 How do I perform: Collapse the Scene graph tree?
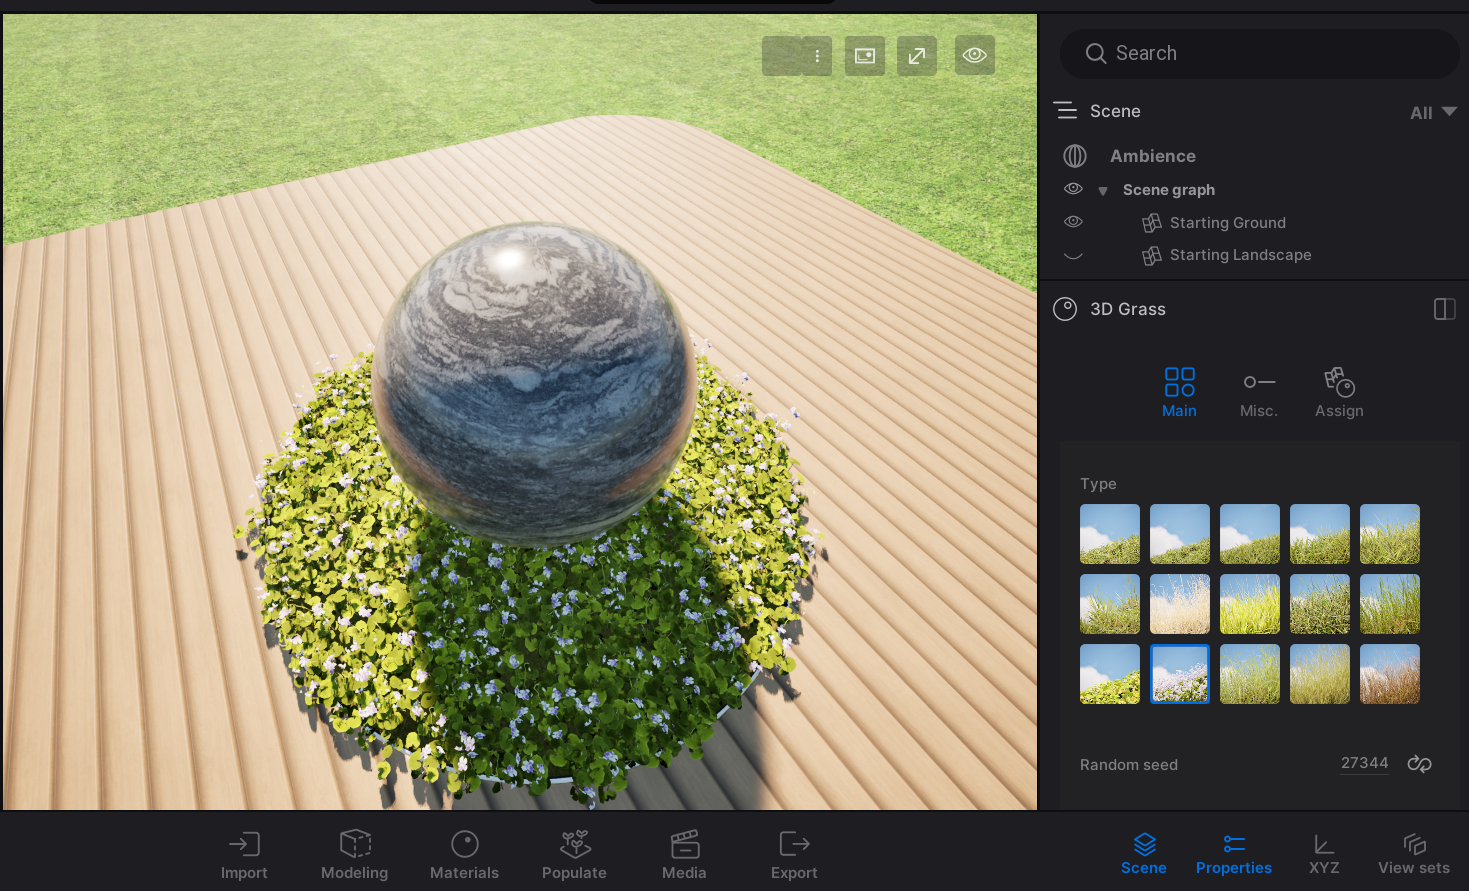point(1103,191)
